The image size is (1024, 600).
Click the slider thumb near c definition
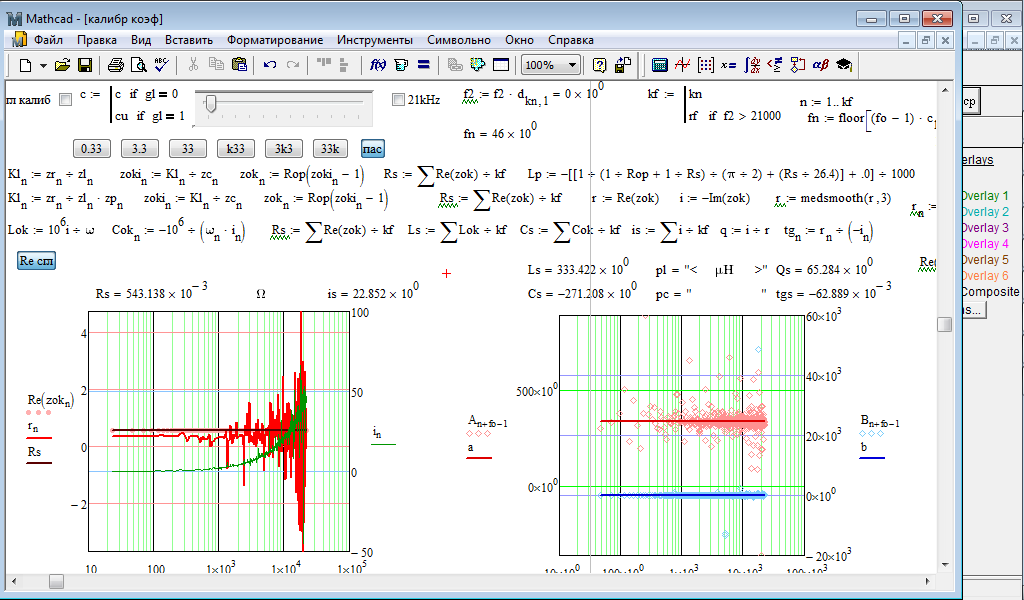(212, 102)
